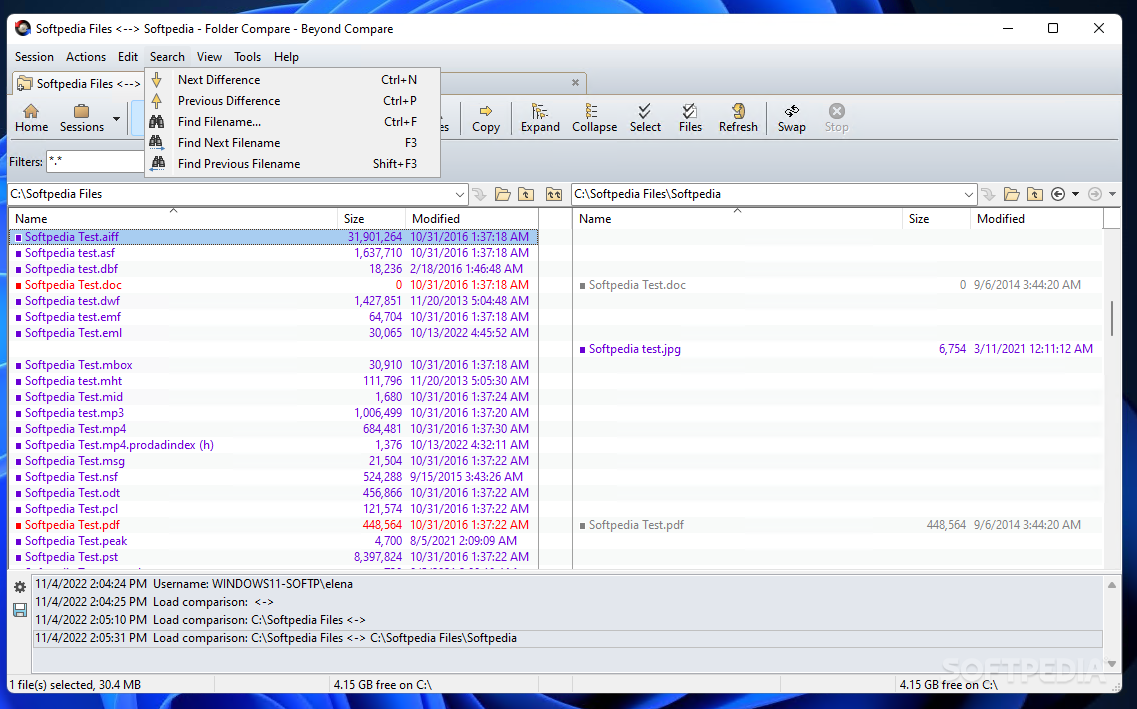The image size is (1137, 709).
Task: Click the log panel settings gear icon
Action: pyautogui.click(x=20, y=587)
